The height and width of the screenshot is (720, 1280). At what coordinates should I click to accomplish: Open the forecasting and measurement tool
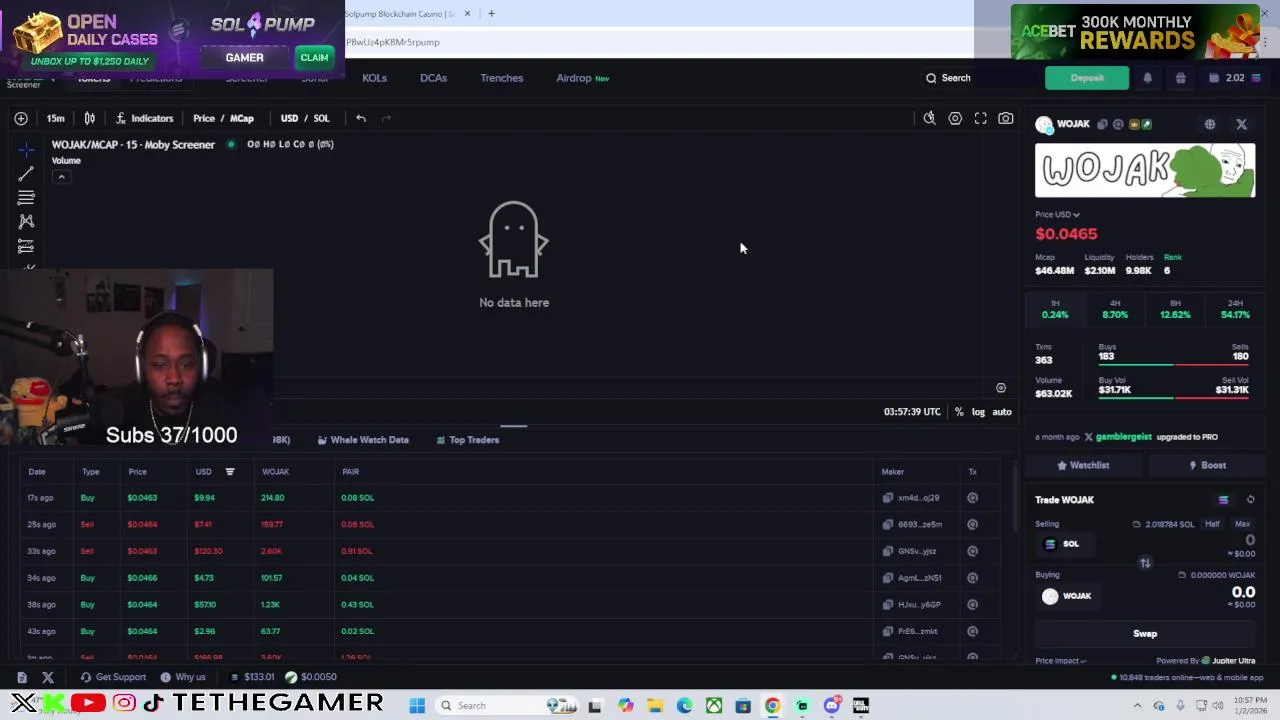(x=26, y=246)
